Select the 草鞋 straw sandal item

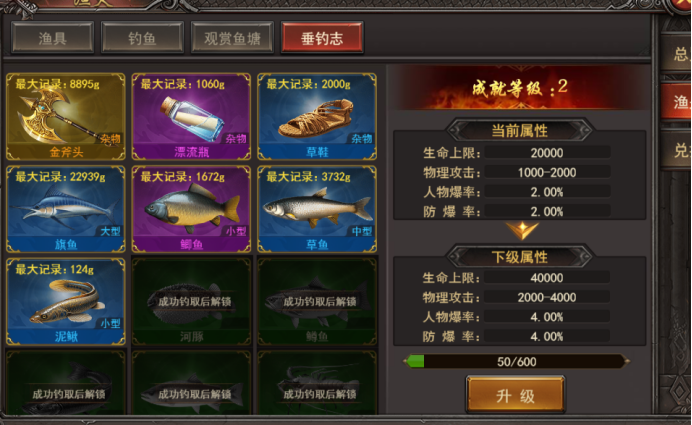317,117
